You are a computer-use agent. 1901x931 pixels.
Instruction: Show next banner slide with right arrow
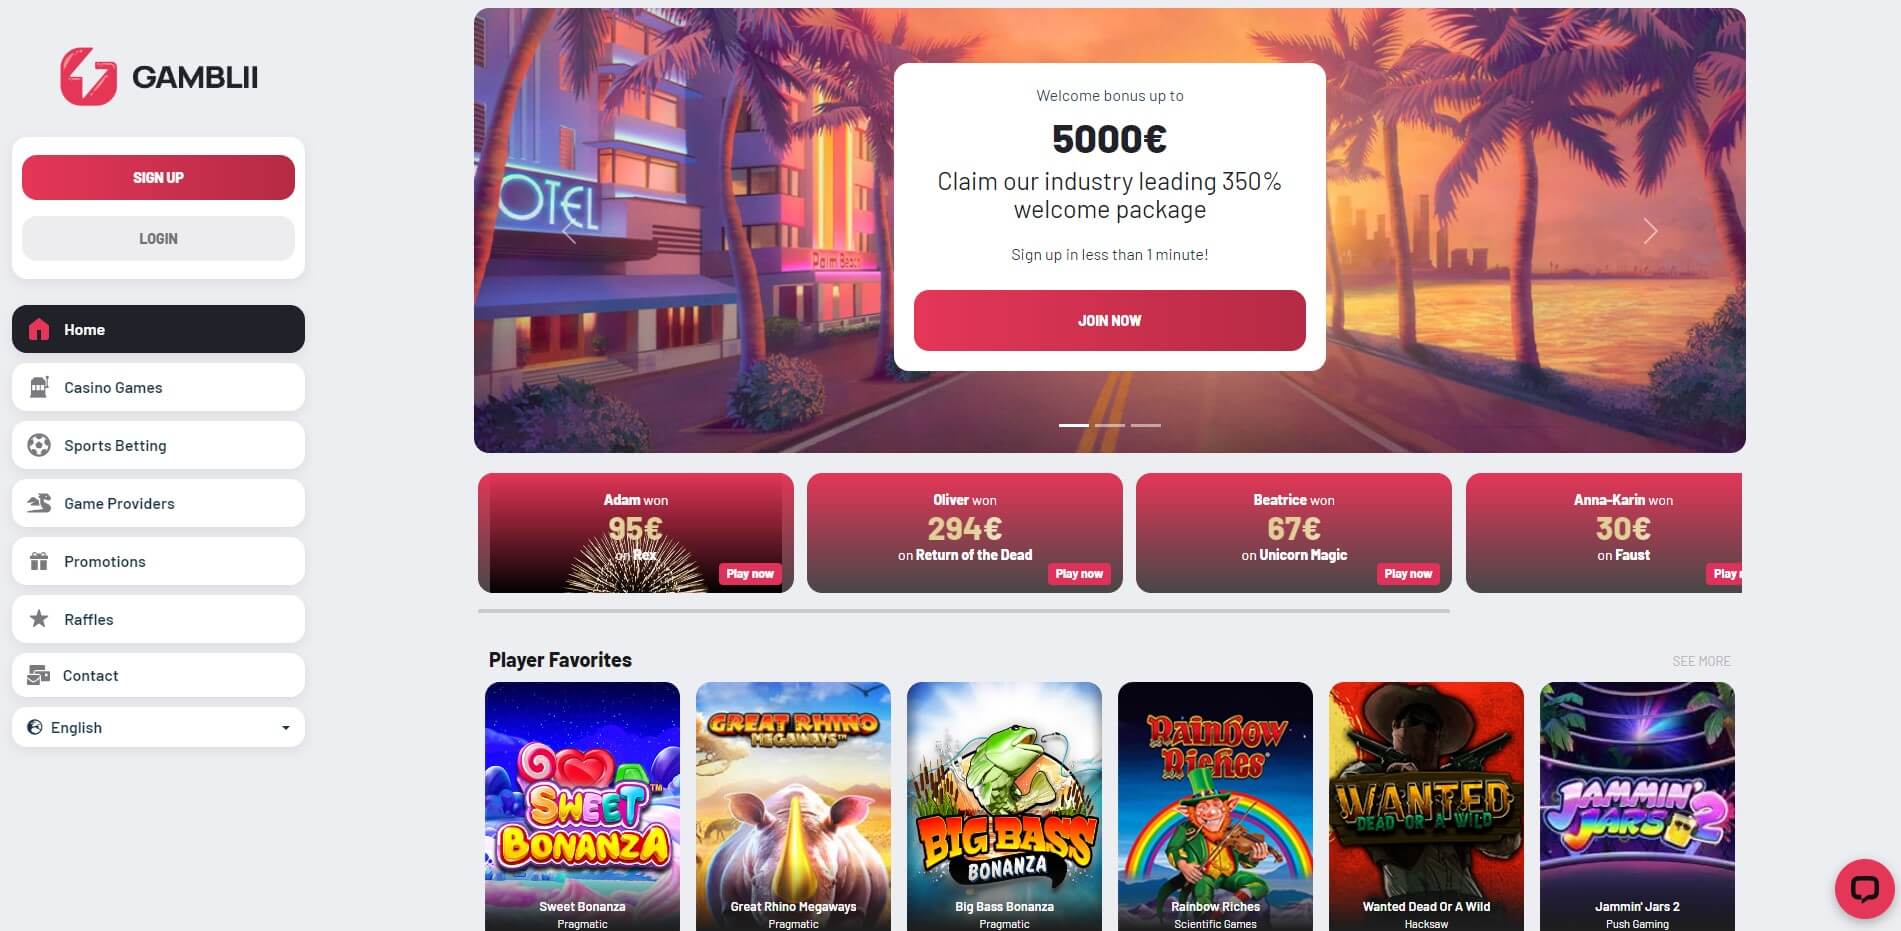point(1650,231)
